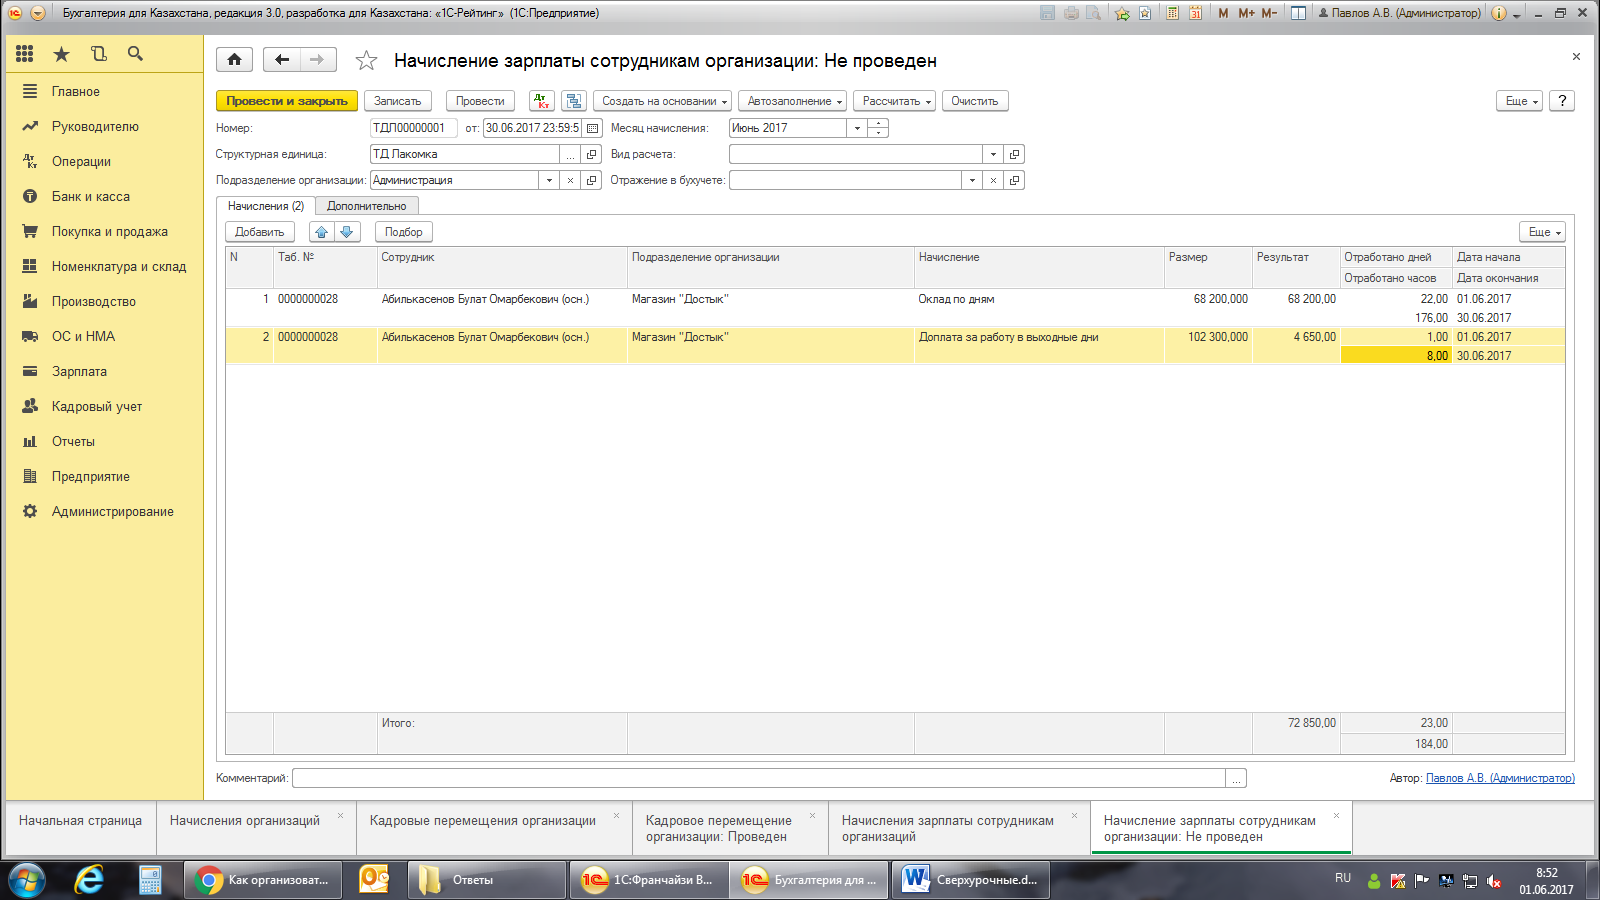This screenshot has height=900, width=1600.
Task: Expand the Автозаполнение dropdown
Action: 793,101
